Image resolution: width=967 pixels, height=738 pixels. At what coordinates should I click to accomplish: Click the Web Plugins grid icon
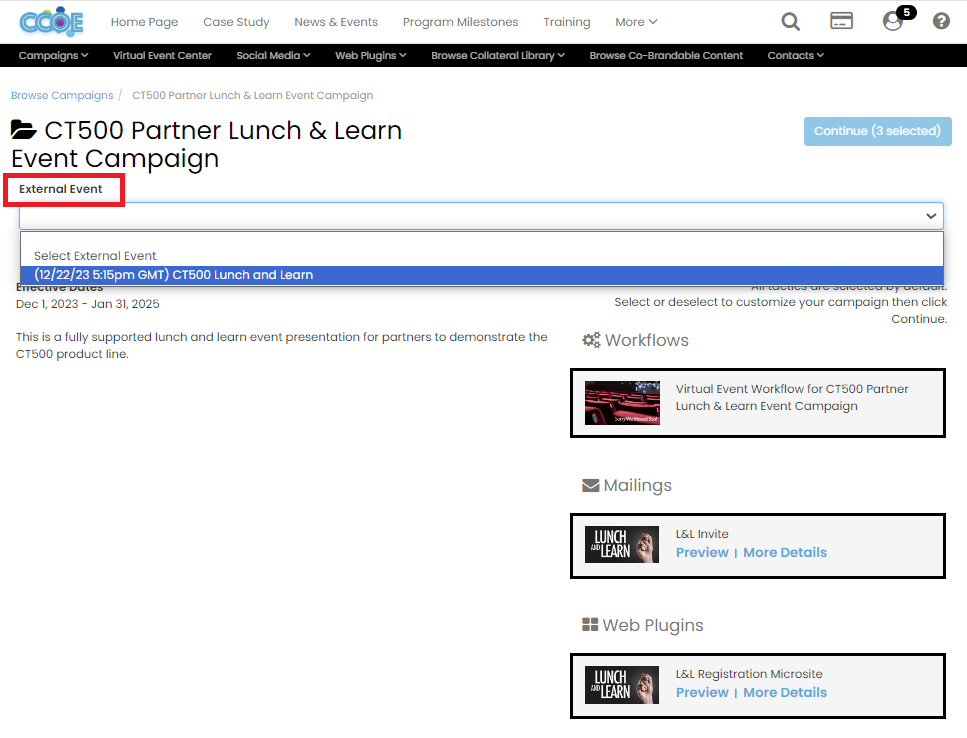coord(590,625)
